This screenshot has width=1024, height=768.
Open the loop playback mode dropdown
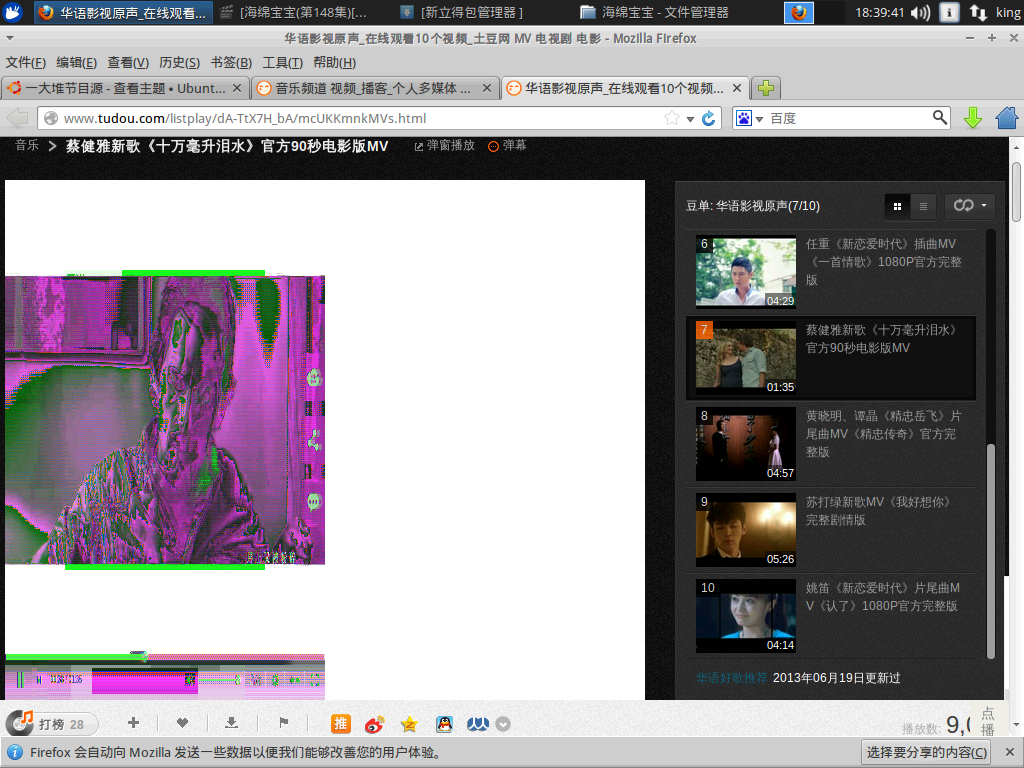point(970,206)
